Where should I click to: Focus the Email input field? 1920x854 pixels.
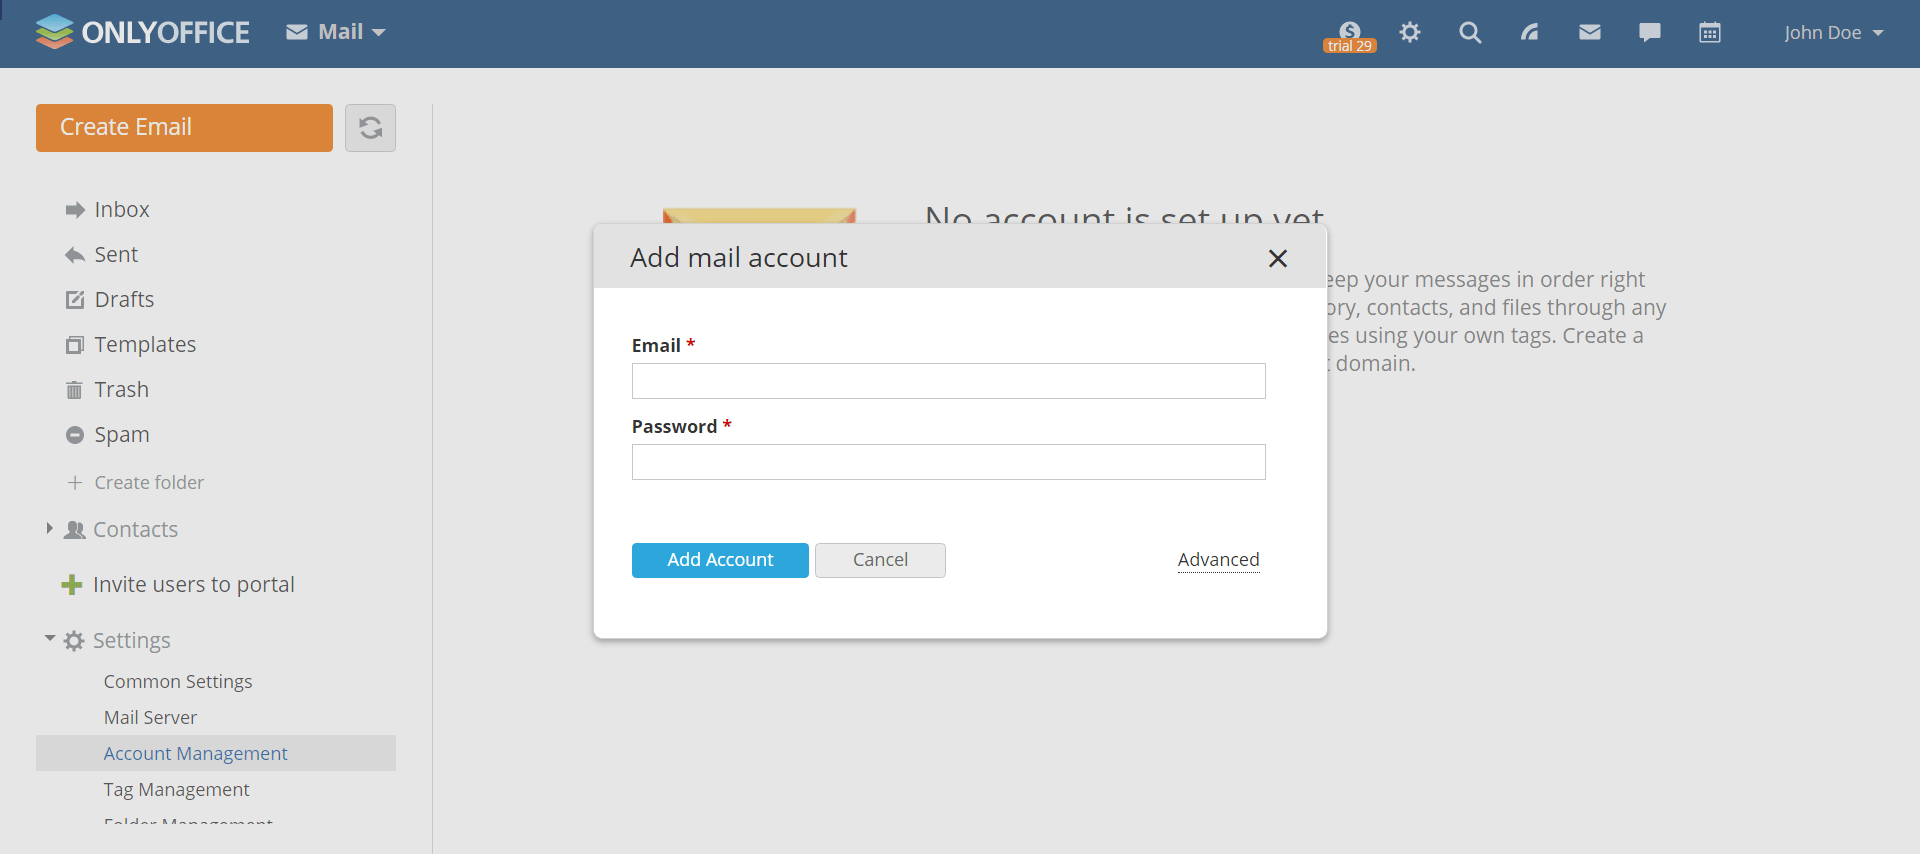[948, 381]
